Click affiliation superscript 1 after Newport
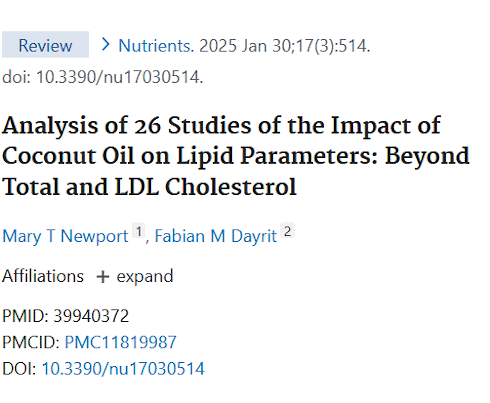 (x=139, y=231)
